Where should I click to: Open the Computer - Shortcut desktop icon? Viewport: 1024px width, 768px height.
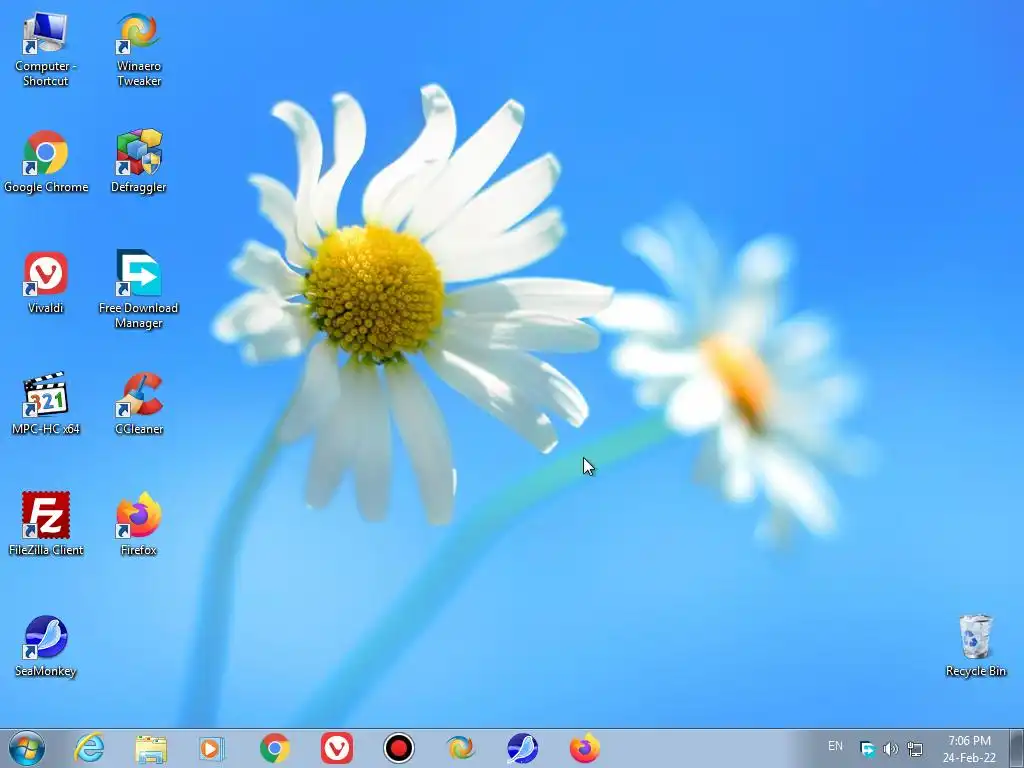click(45, 50)
